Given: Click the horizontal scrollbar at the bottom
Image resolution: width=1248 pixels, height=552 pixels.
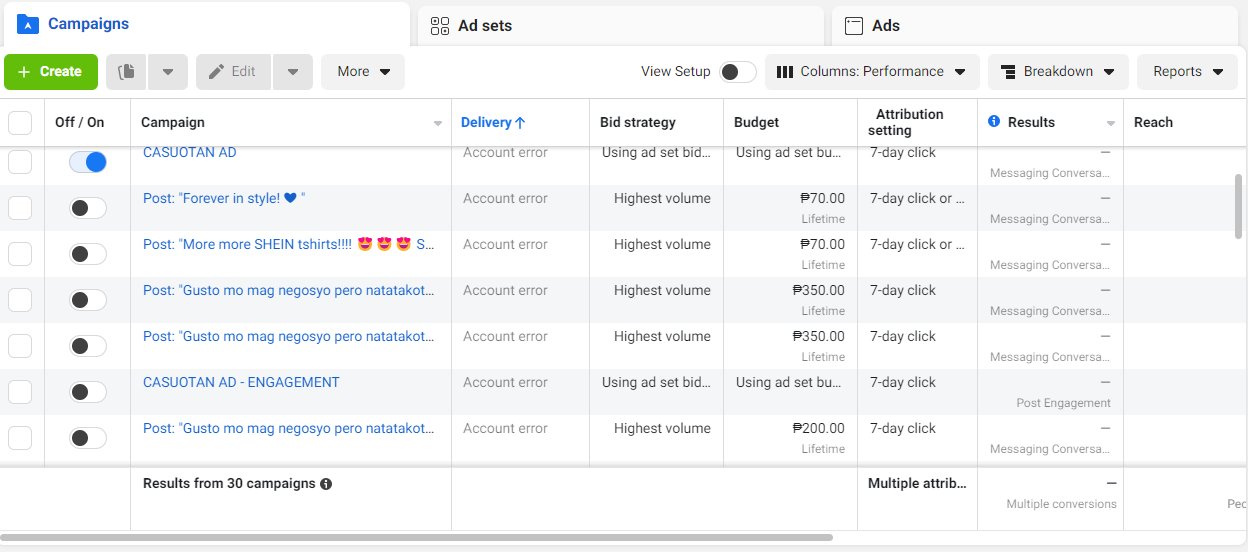Looking at the screenshot, I should (418, 538).
